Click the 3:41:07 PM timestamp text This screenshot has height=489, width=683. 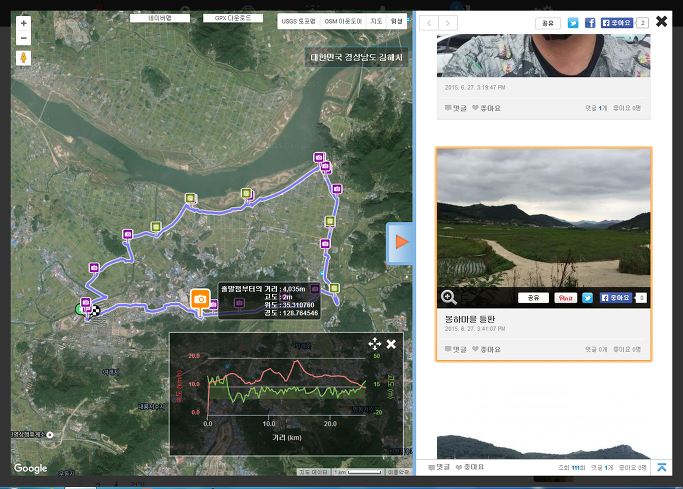(475, 329)
